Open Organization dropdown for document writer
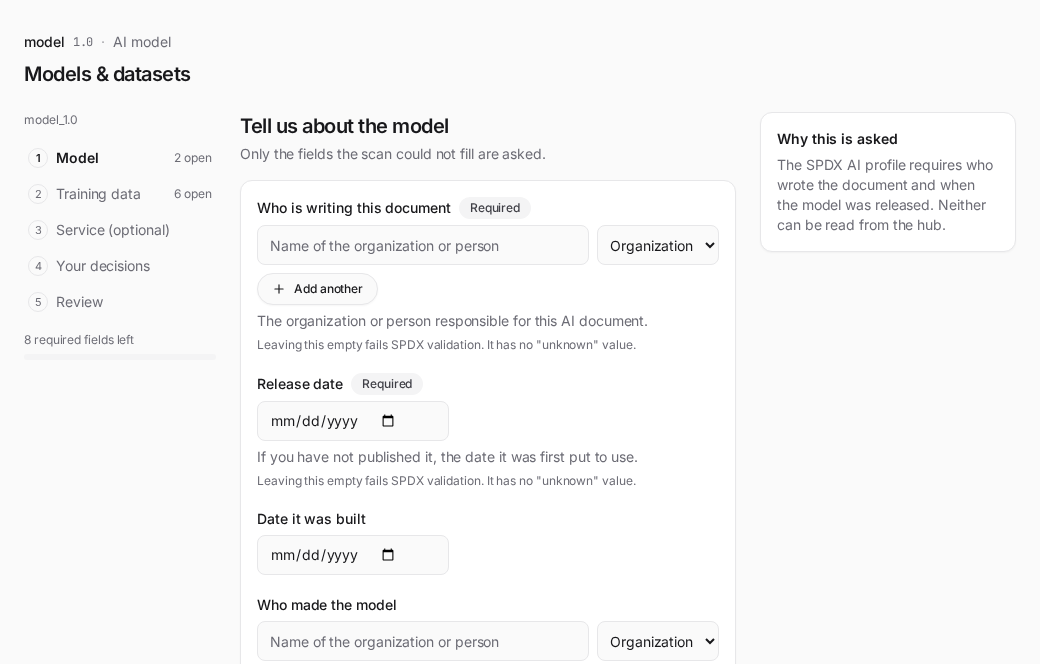Image resolution: width=1040 pixels, height=664 pixels. coord(658,245)
